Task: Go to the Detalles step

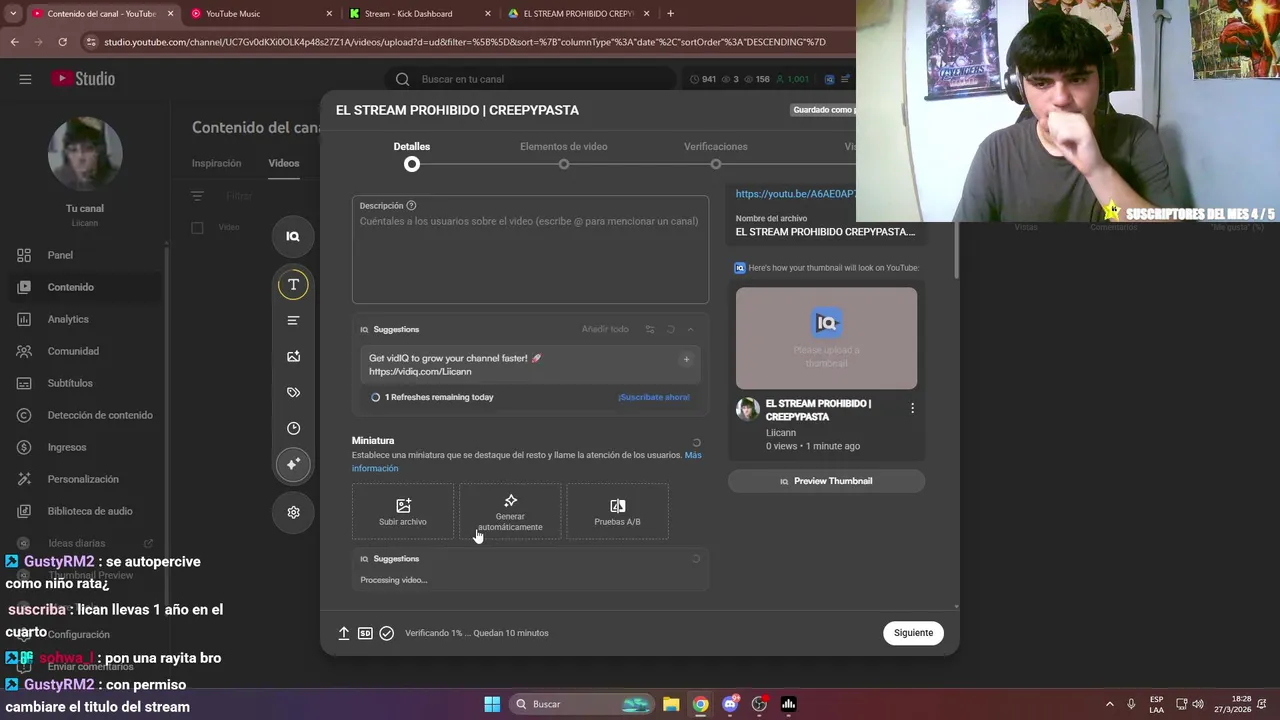Action: click(412, 155)
